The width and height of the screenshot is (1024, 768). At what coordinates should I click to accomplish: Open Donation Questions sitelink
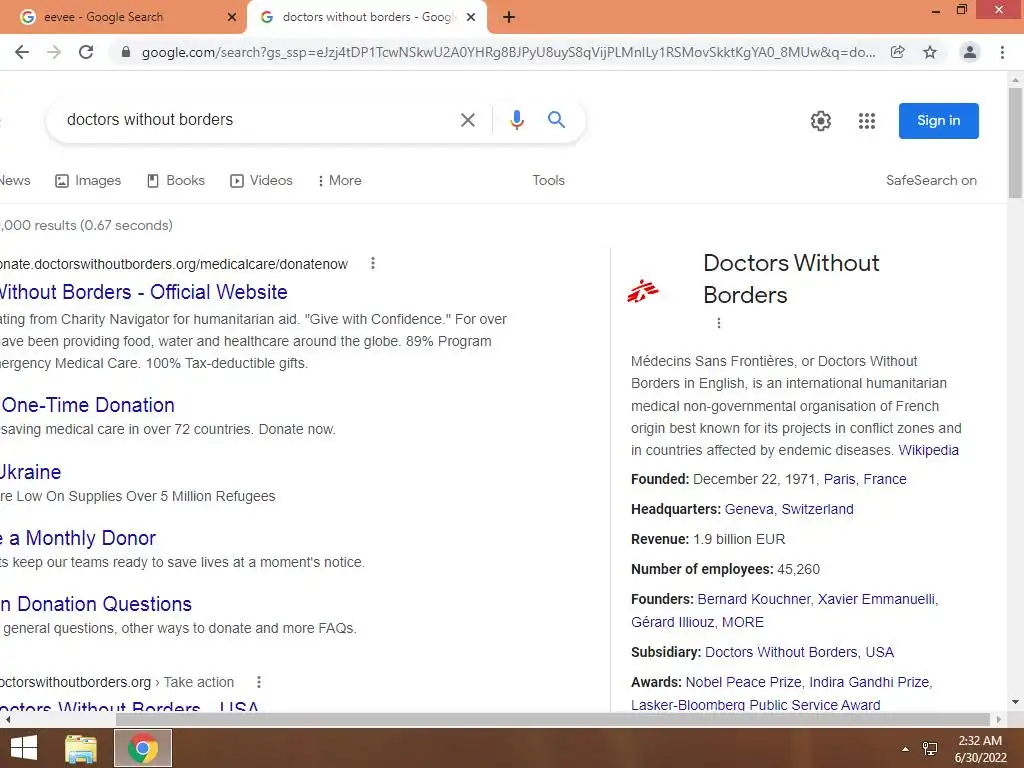pos(96,604)
